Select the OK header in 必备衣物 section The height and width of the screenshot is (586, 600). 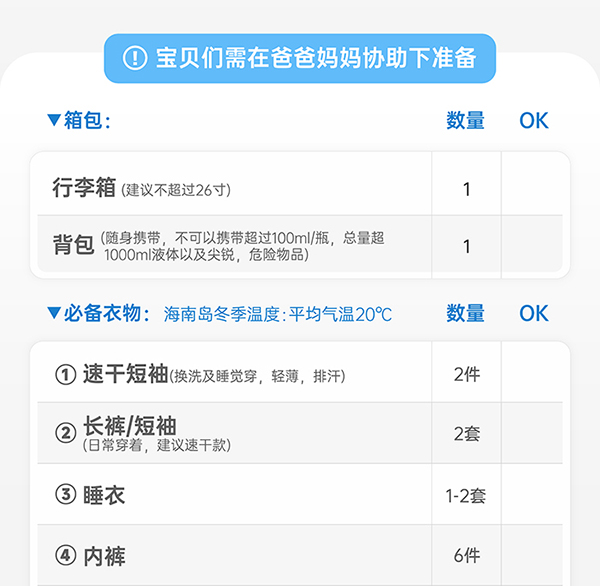click(x=534, y=313)
